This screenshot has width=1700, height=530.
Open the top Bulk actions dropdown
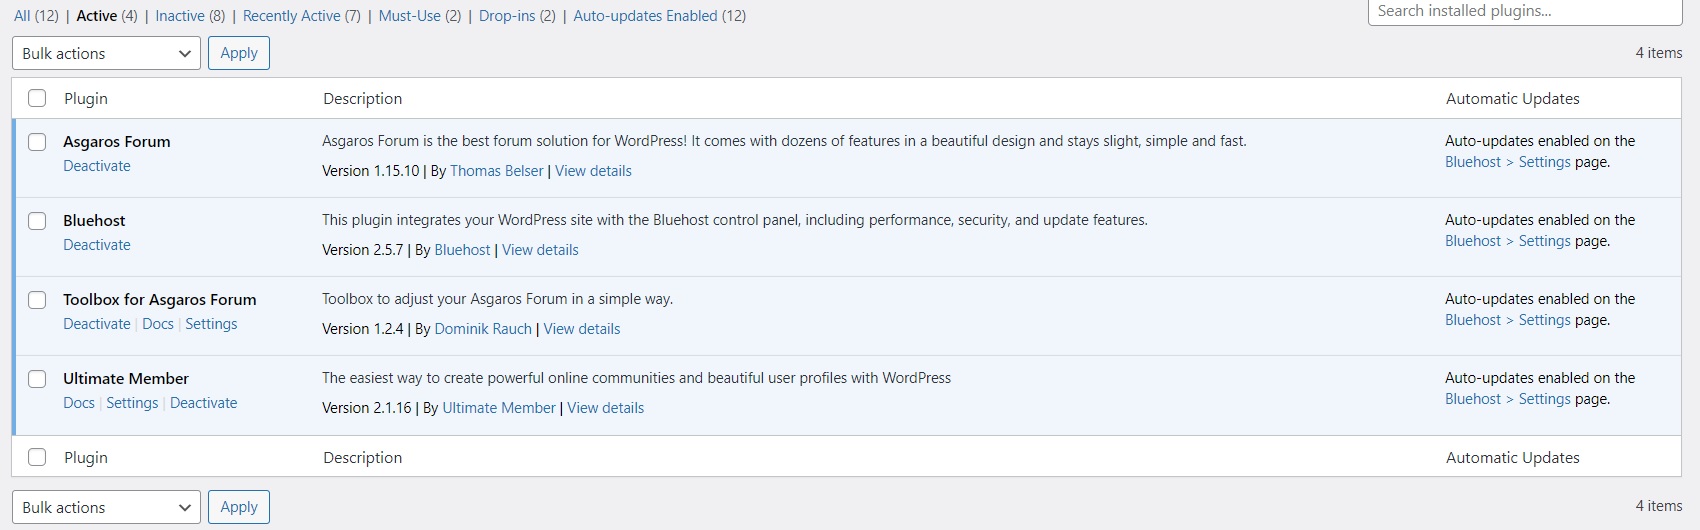click(x=106, y=53)
